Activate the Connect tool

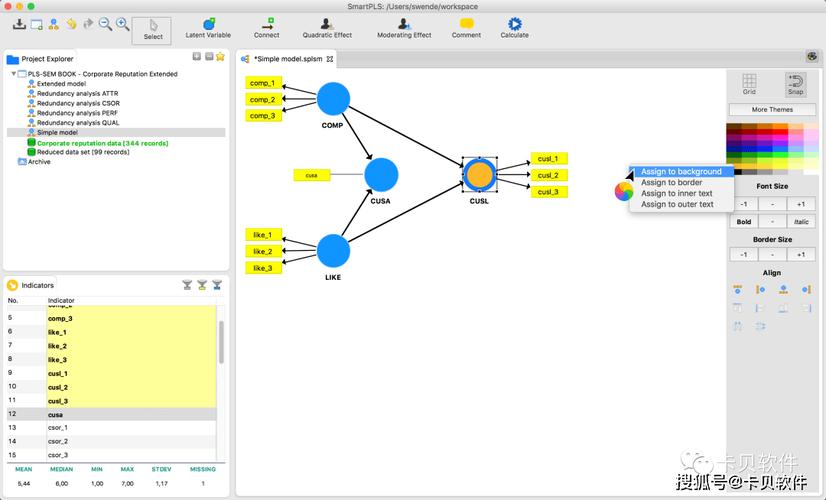(266, 27)
